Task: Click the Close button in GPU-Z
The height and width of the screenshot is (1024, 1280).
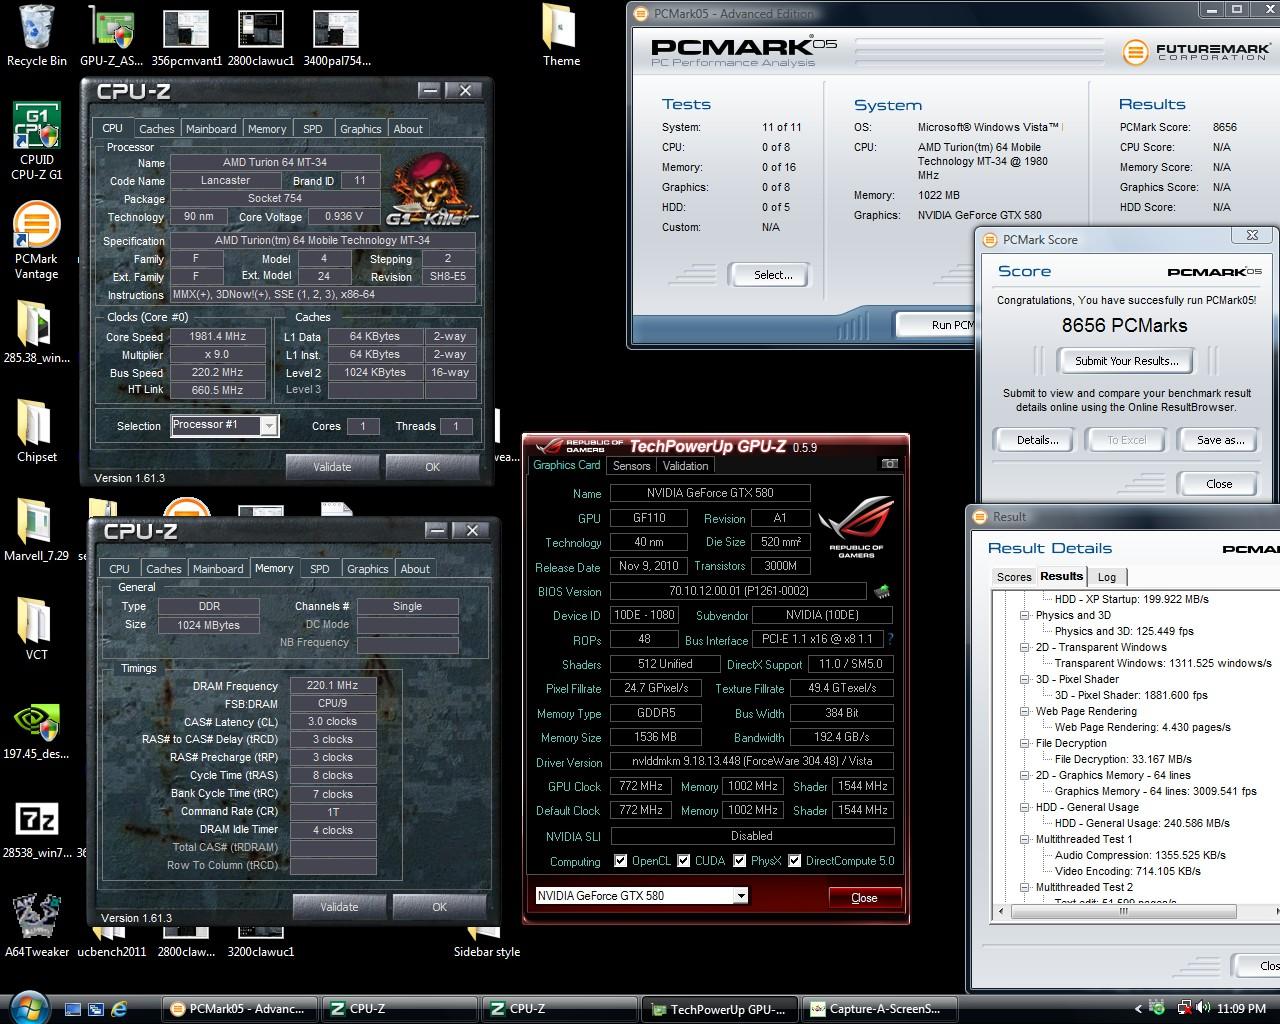Action: (x=864, y=897)
